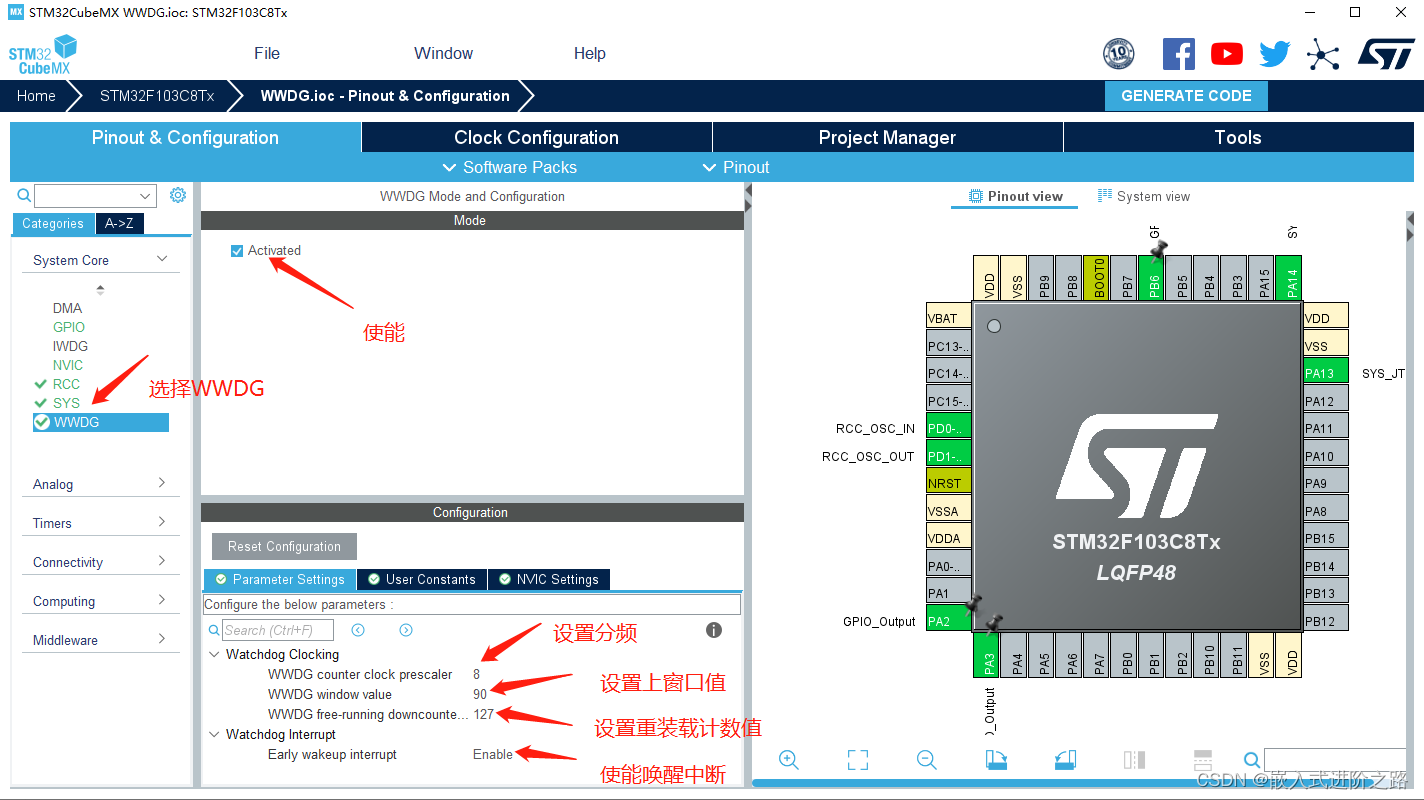Click the horizontal split/flip icon

coord(1203,760)
